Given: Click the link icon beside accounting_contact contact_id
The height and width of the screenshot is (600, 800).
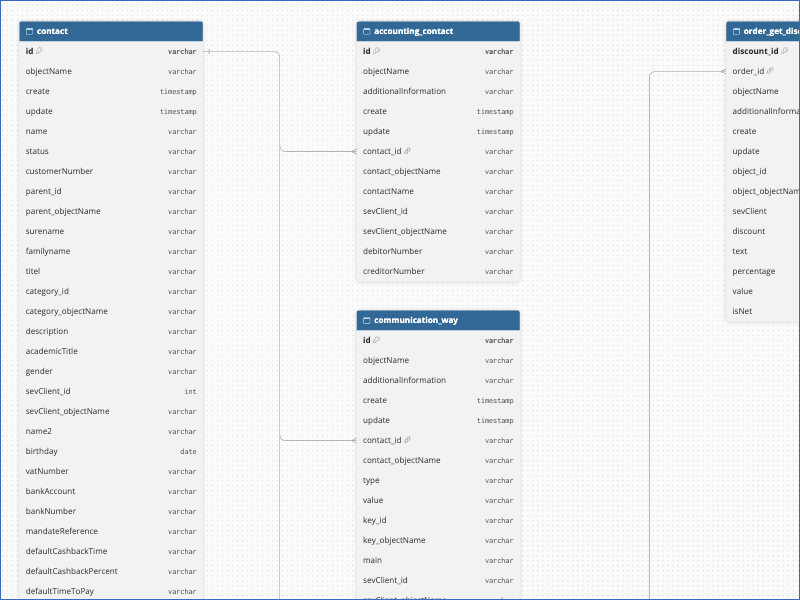Looking at the screenshot, I should (x=407, y=151).
